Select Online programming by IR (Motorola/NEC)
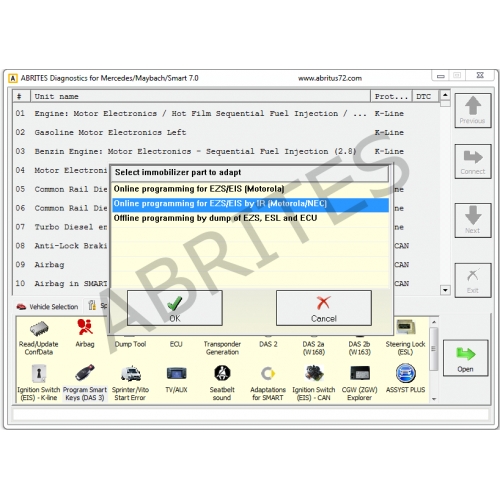Screen dimensions: 500x500 250,204
